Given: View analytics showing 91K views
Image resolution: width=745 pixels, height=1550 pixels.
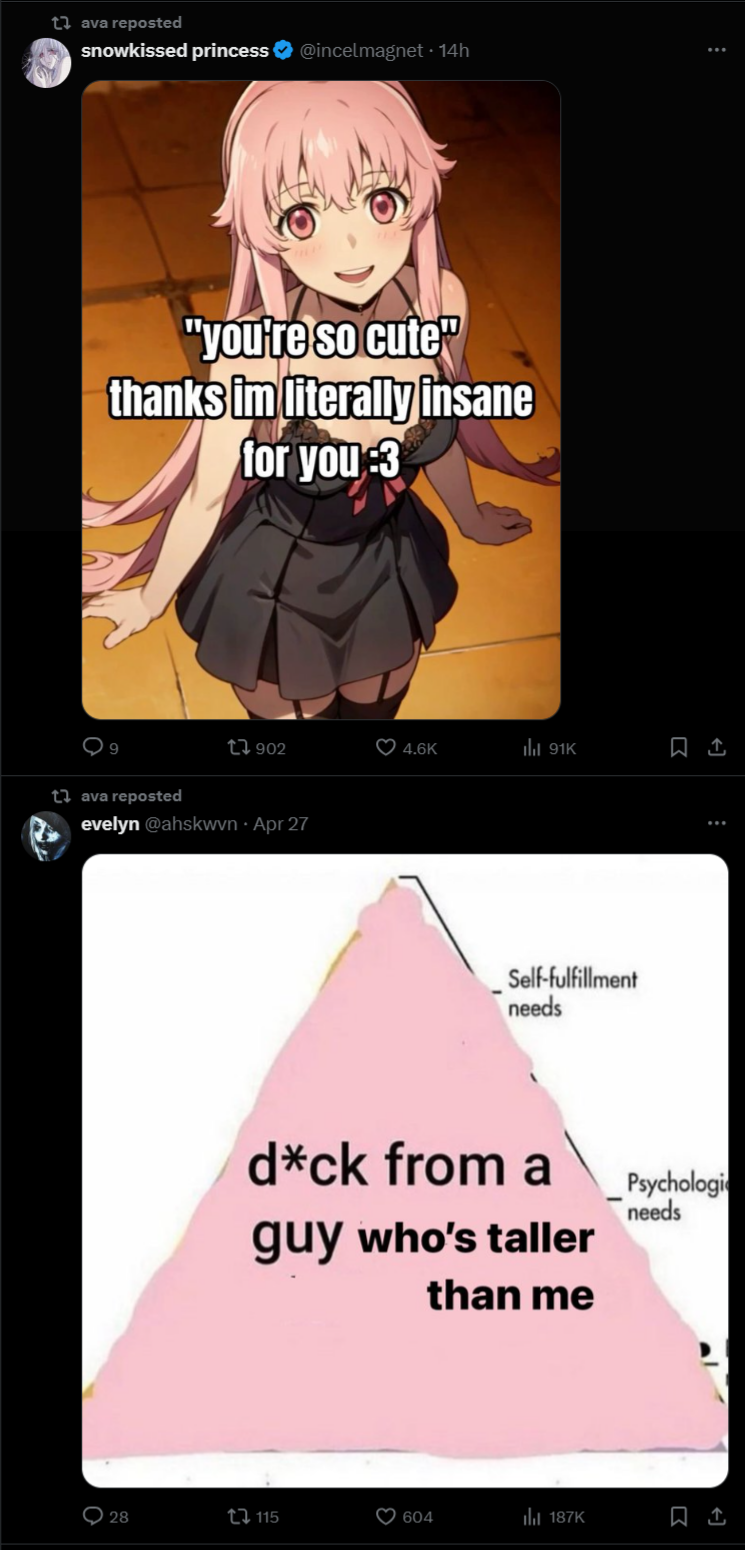Looking at the screenshot, I should [x=550, y=747].
